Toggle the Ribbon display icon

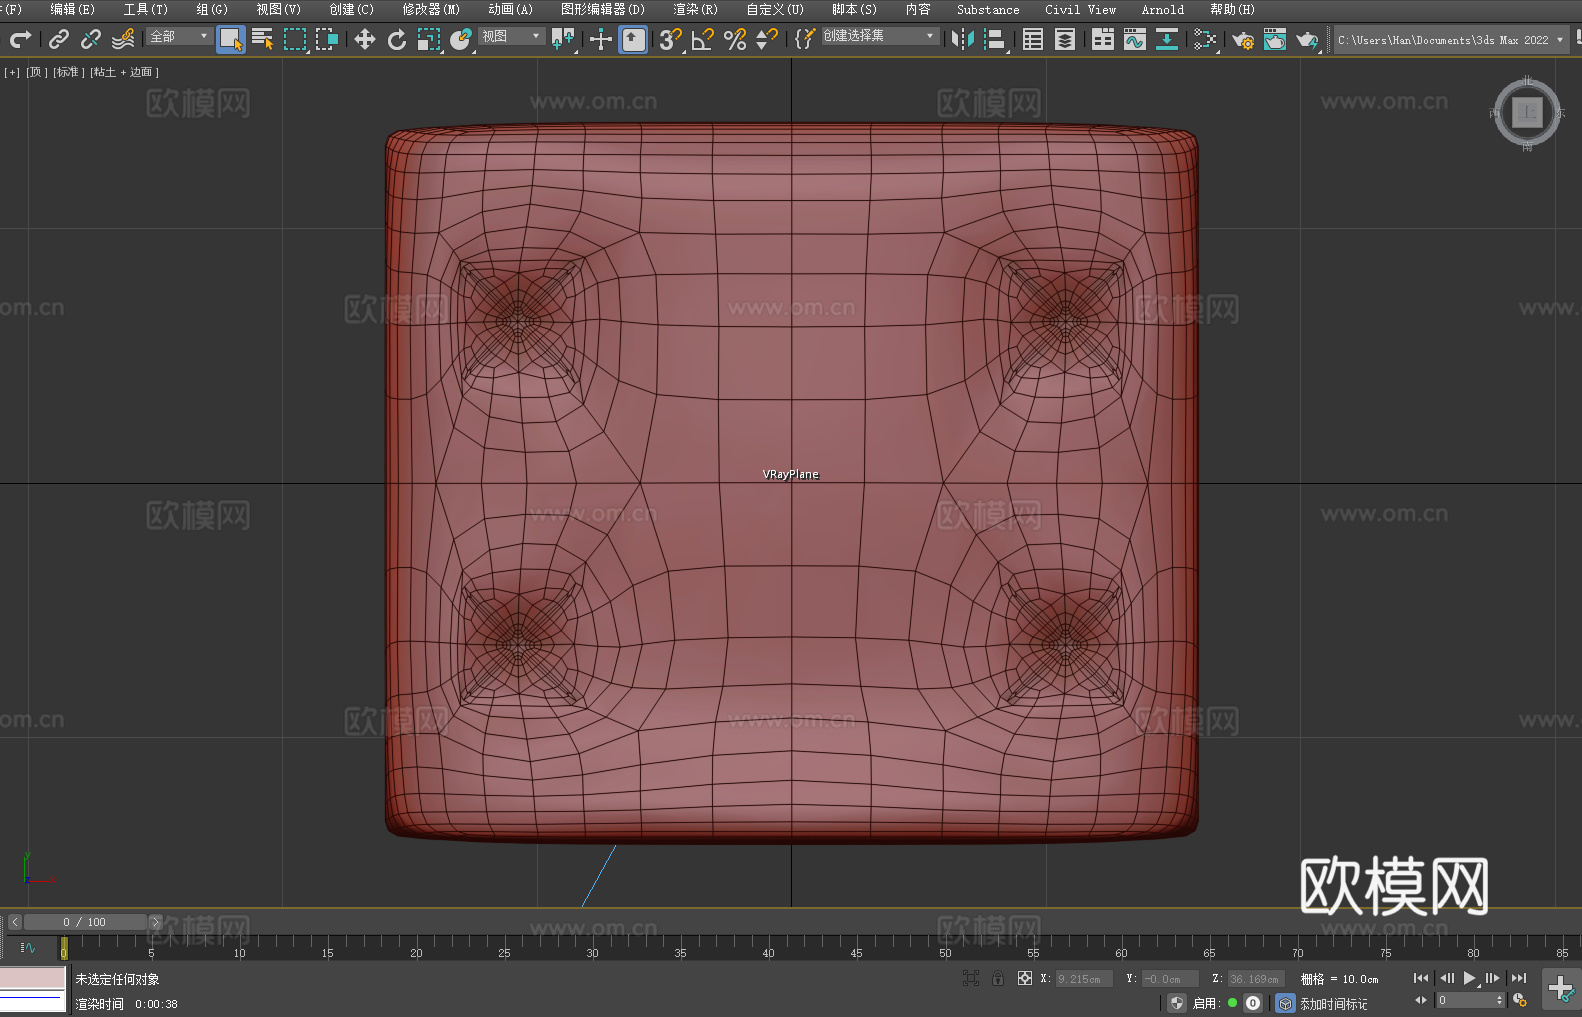pos(1103,39)
